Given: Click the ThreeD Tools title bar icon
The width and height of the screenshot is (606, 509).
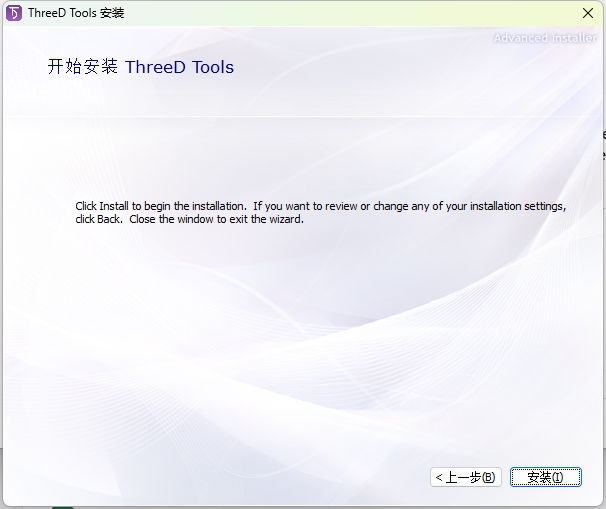Looking at the screenshot, I should click(x=14, y=13).
